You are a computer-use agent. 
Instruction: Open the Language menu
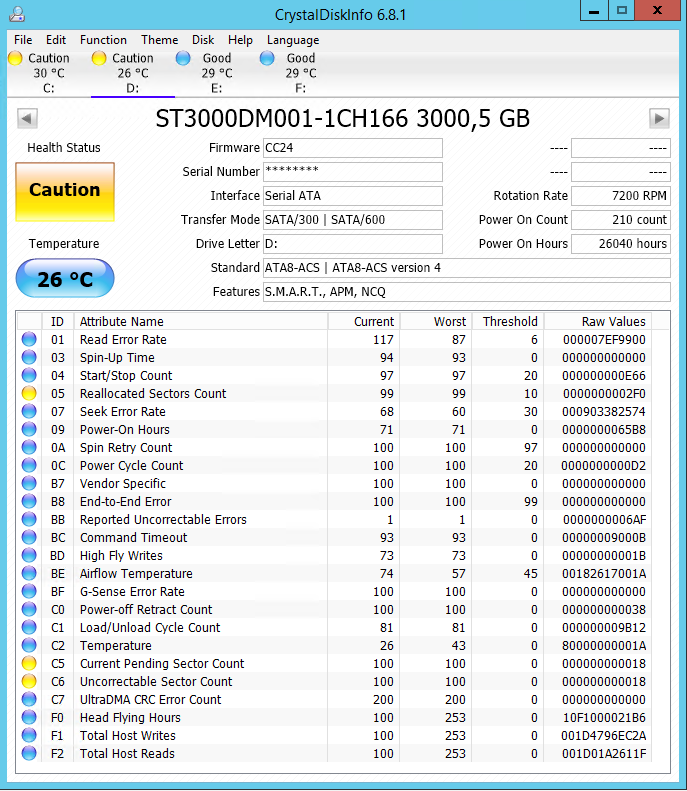[x=293, y=40]
